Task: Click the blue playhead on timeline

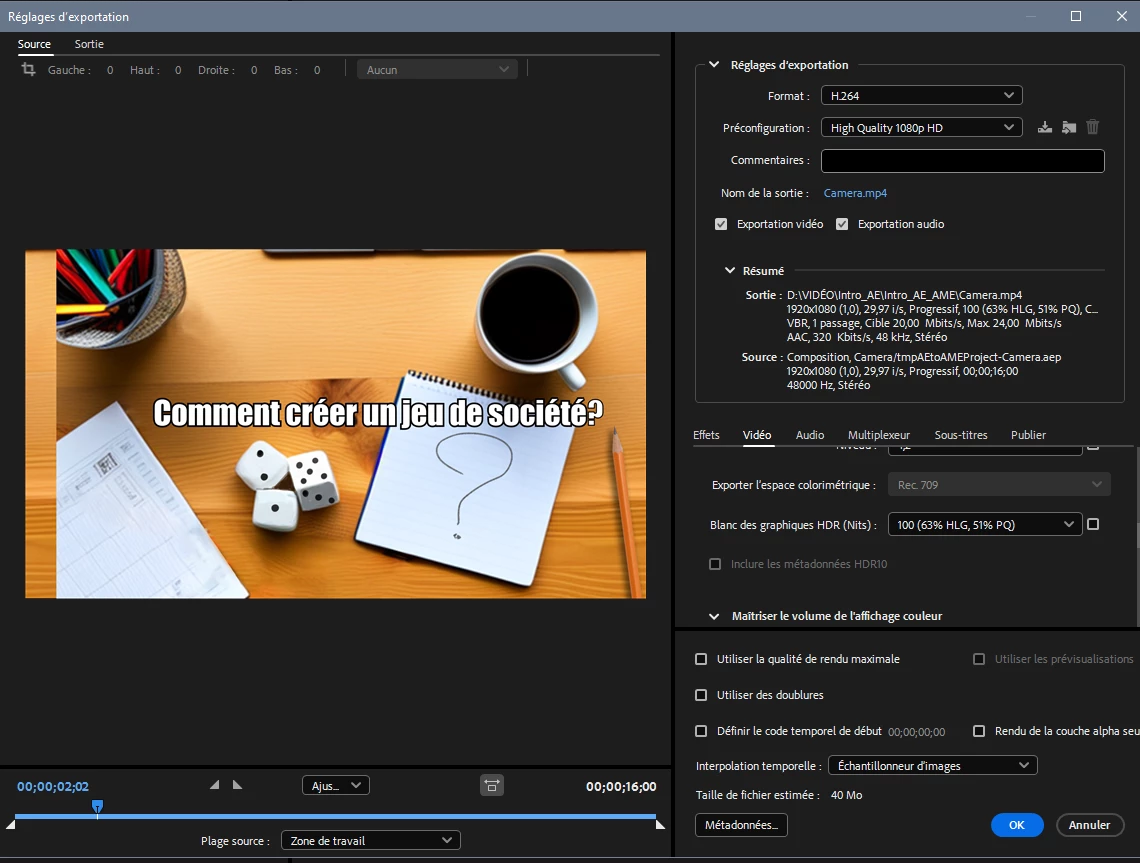Action: [x=97, y=806]
